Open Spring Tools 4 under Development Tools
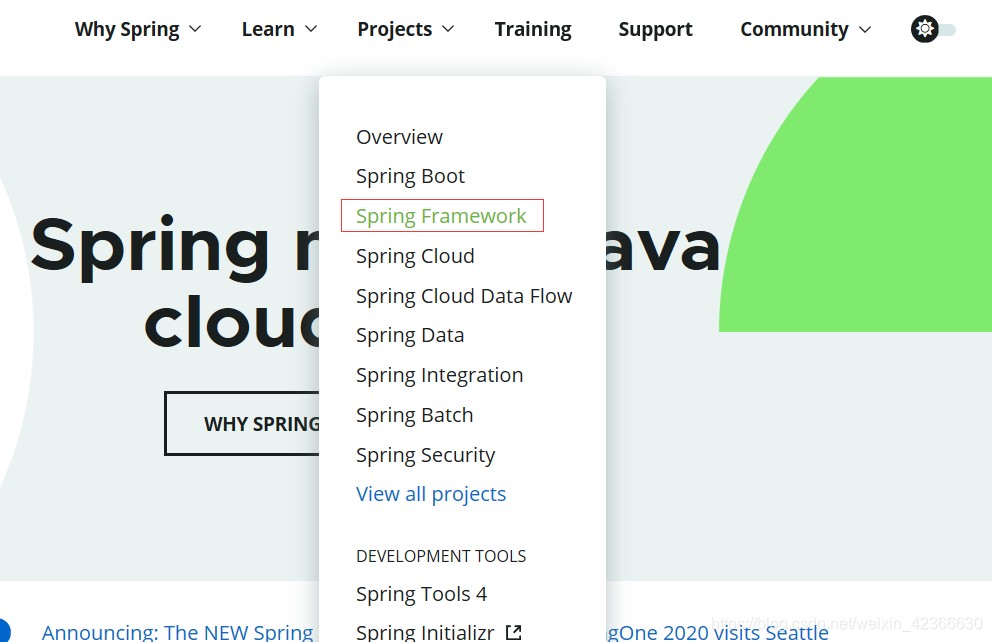Viewport: 992px width, 642px height. click(x=421, y=594)
